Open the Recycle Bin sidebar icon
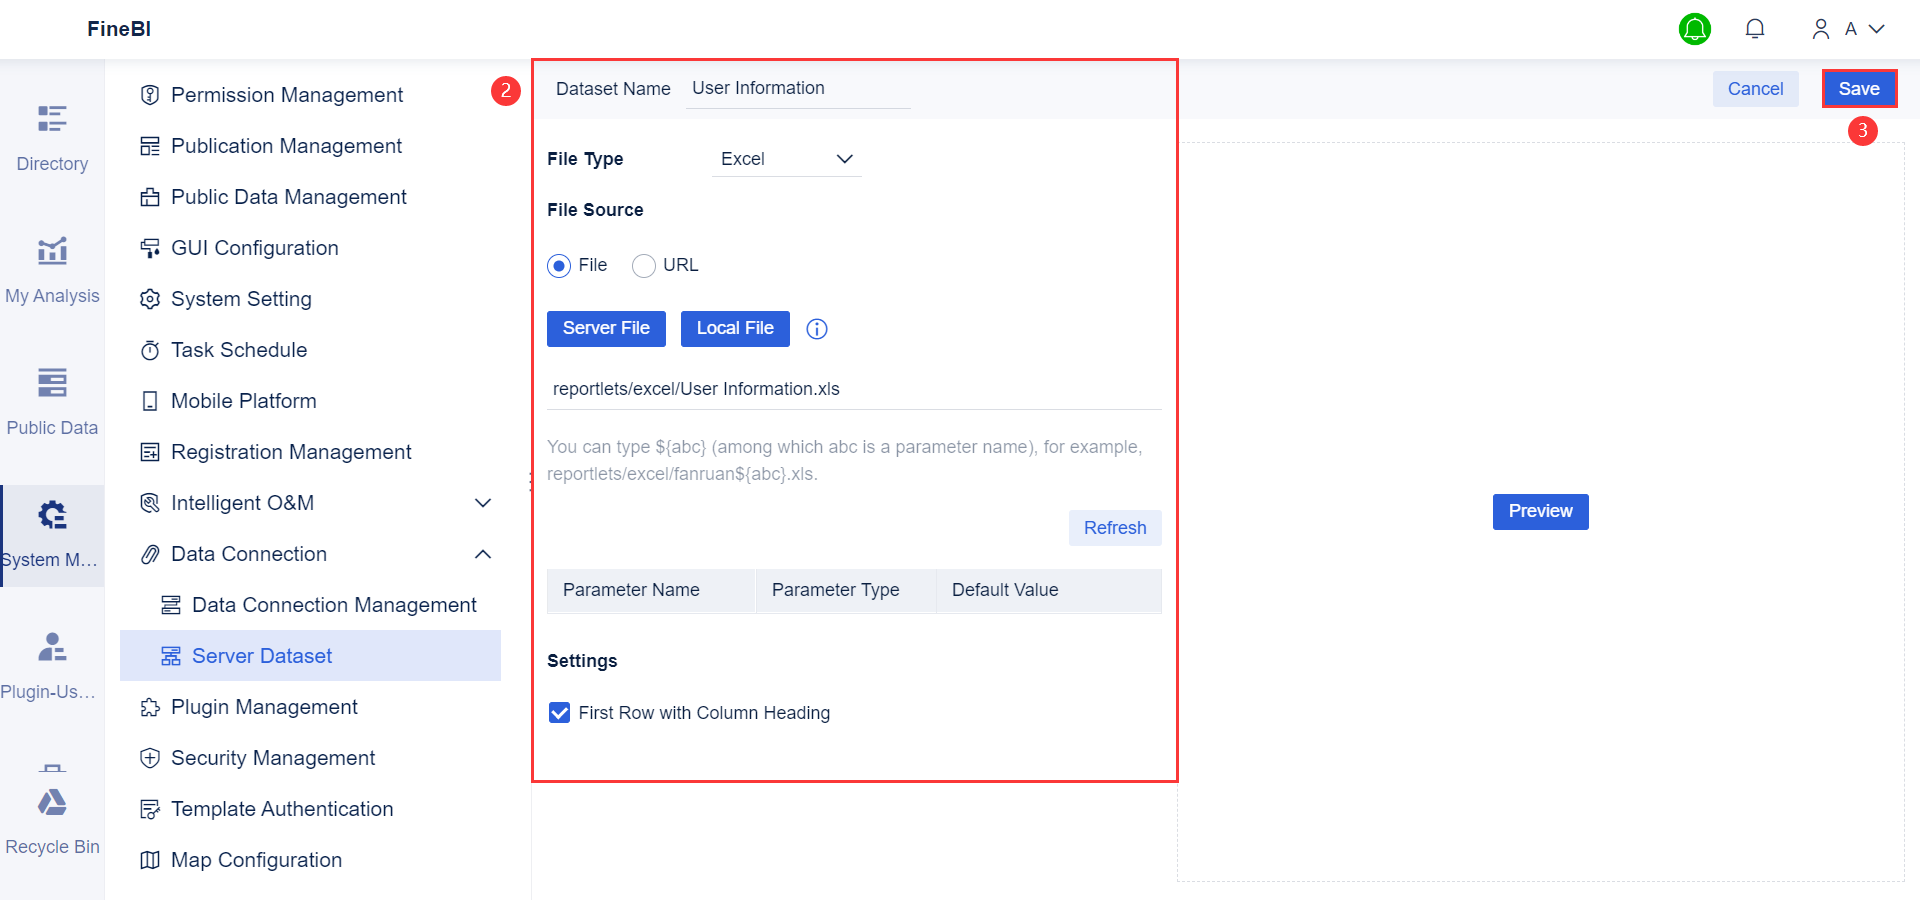The width and height of the screenshot is (1920, 900). click(52, 802)
